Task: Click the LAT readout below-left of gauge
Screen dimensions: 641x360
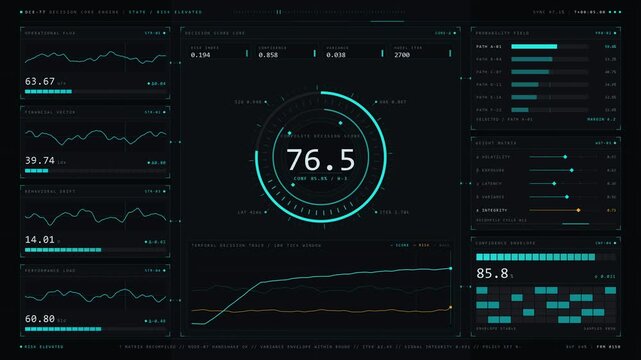Action: (252, 212)
